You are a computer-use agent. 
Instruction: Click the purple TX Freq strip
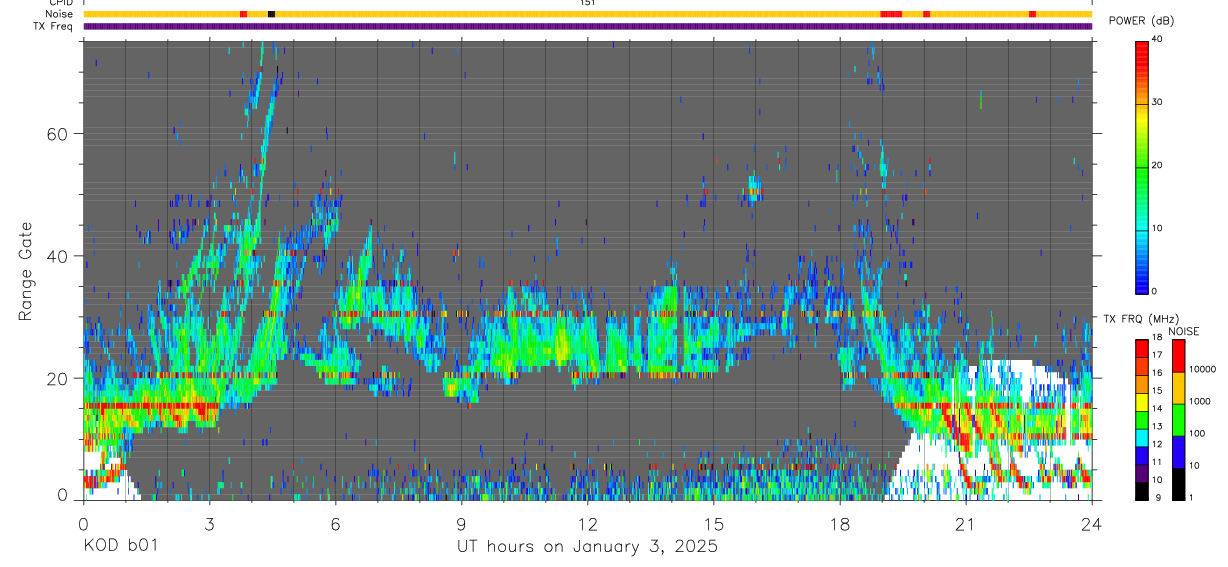point(588,26)
